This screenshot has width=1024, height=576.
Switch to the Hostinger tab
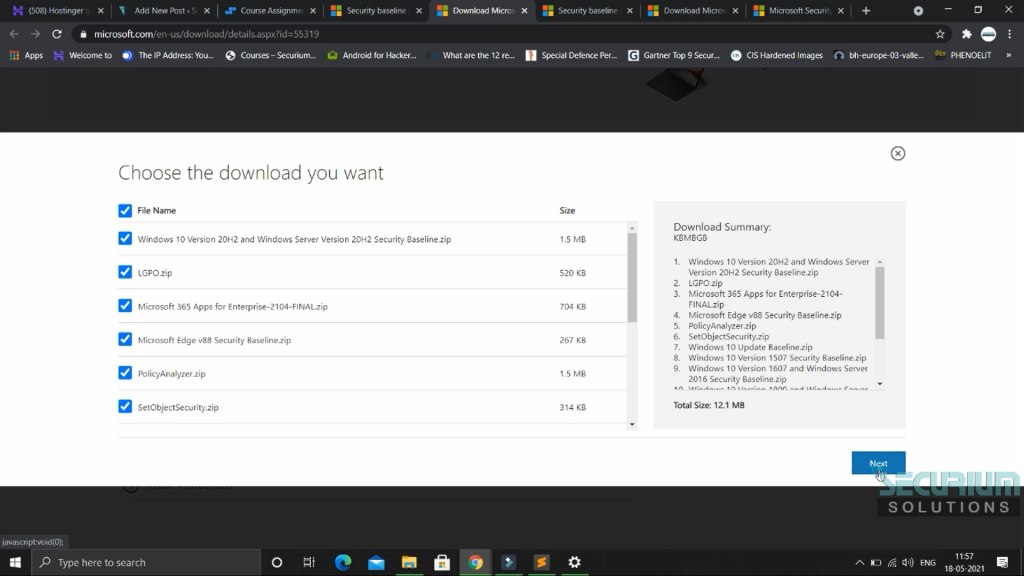57,10
